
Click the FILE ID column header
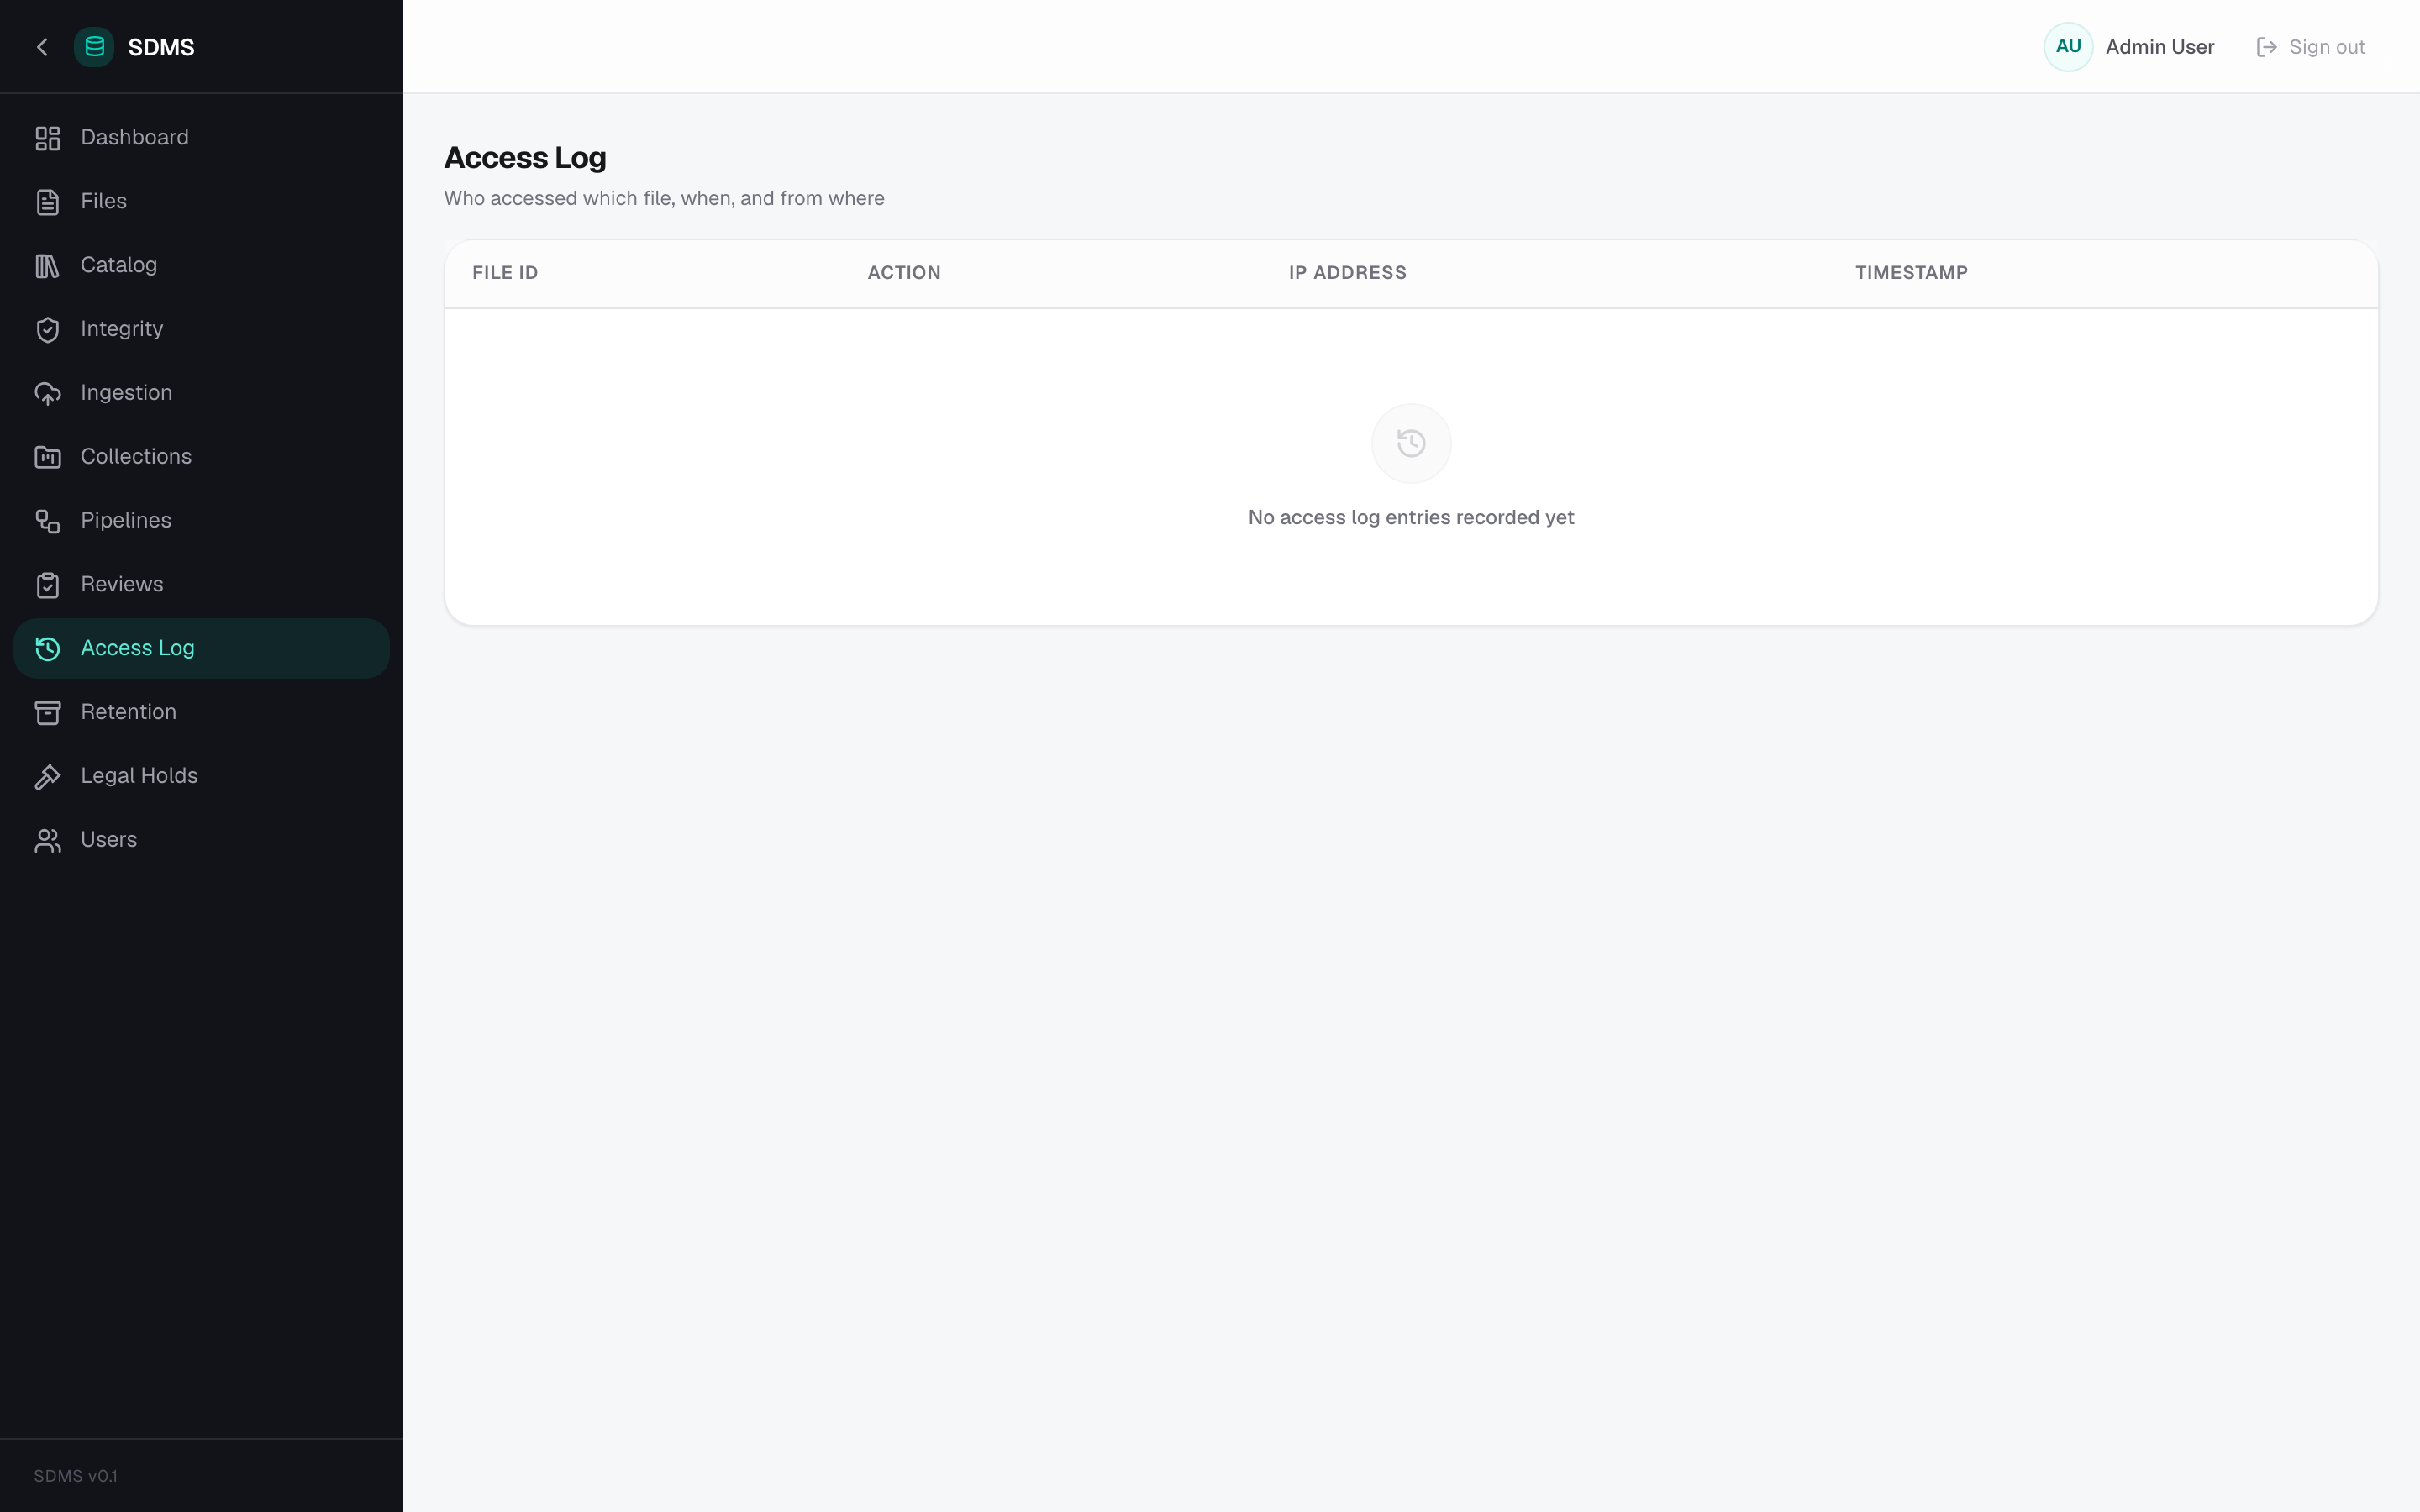click(505, 273)
